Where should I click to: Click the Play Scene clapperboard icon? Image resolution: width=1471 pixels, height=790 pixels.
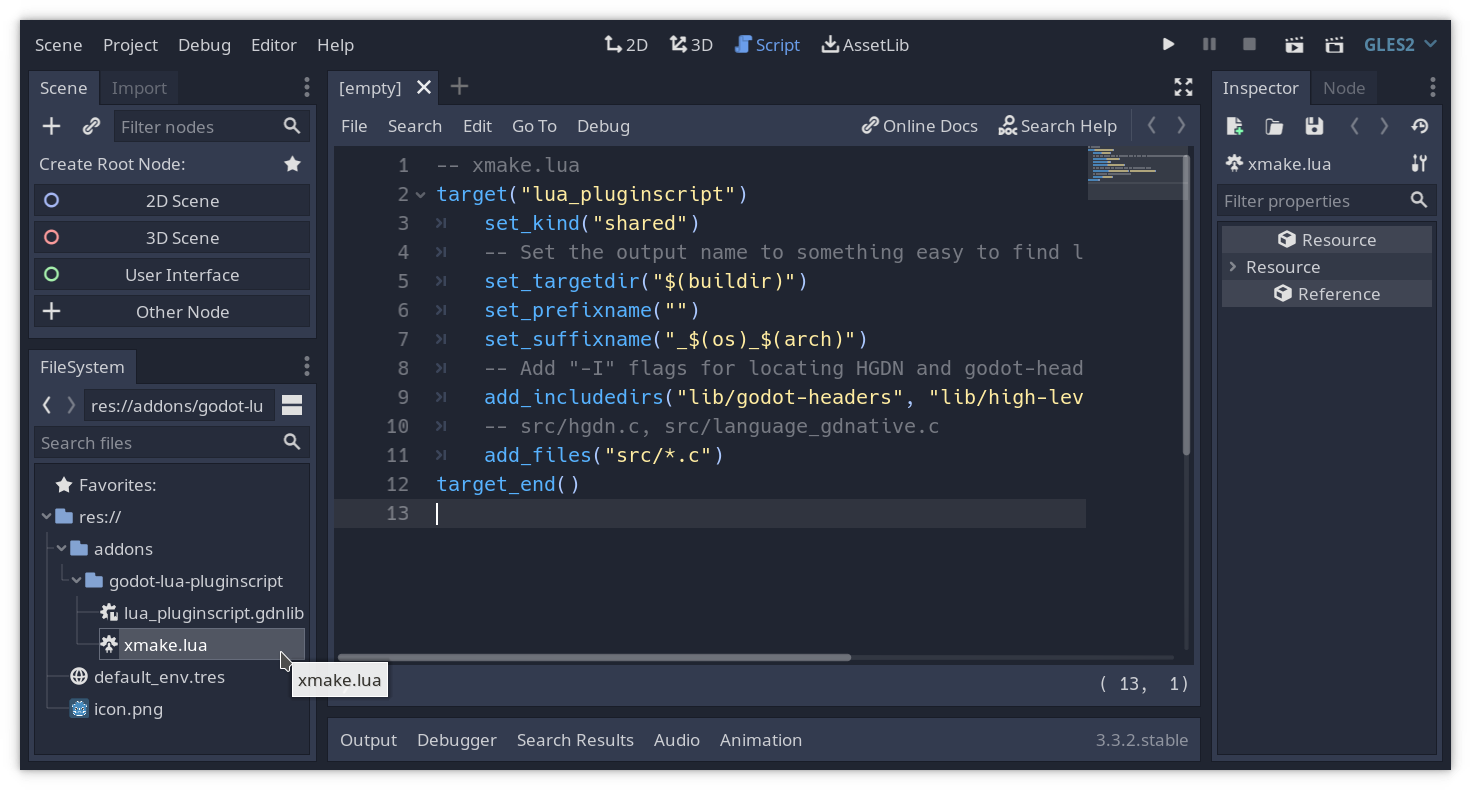1294,45
